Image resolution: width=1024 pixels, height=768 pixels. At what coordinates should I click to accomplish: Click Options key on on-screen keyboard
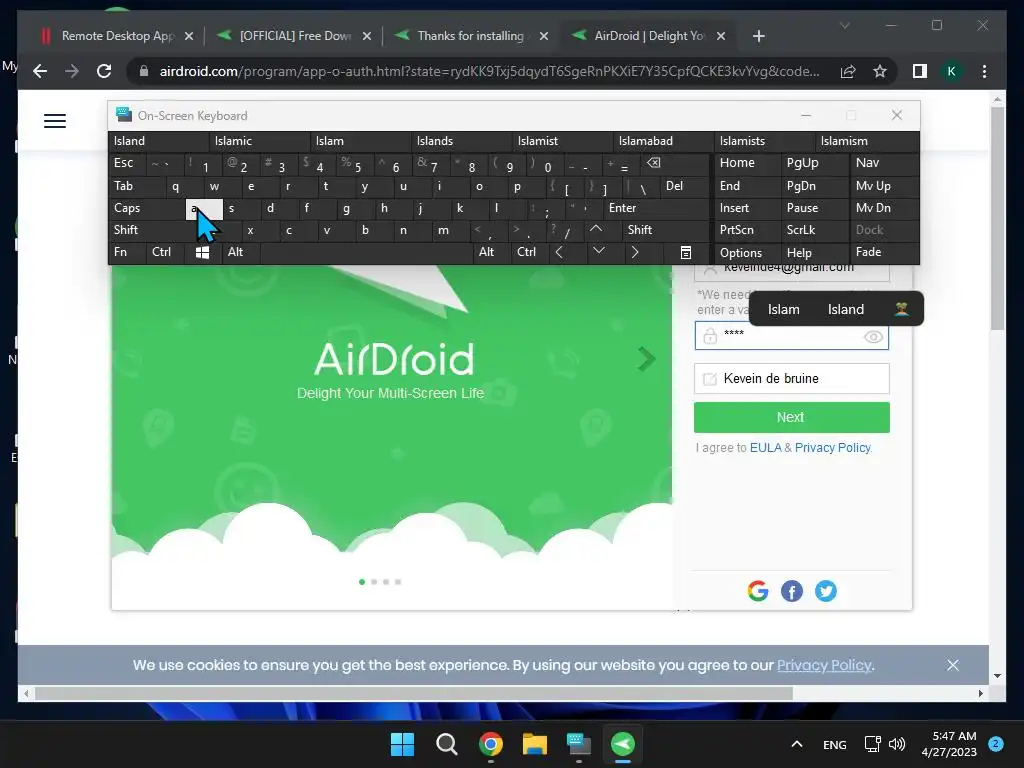748,252
